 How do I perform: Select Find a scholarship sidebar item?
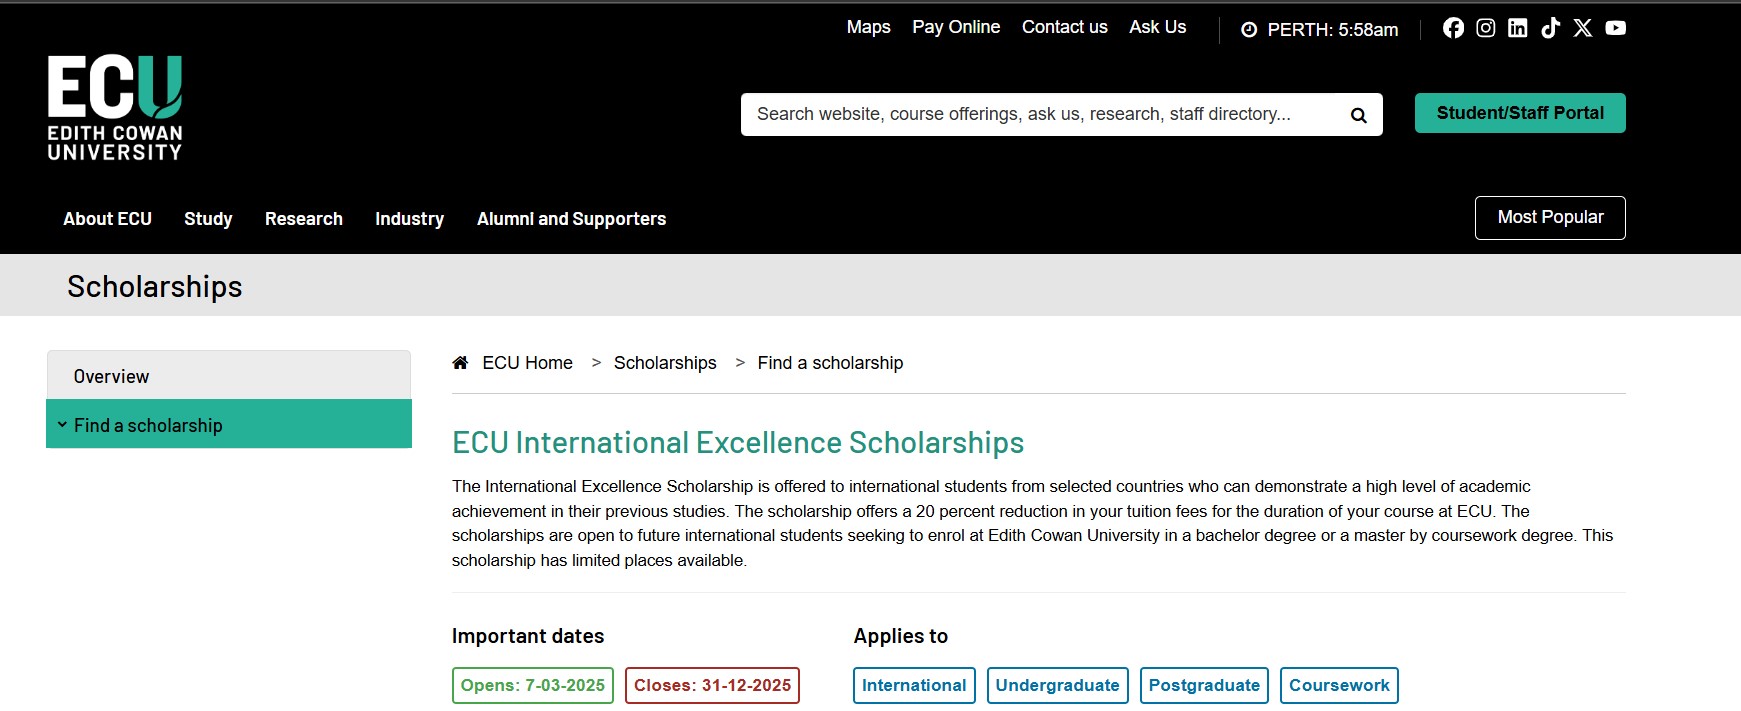229,424
